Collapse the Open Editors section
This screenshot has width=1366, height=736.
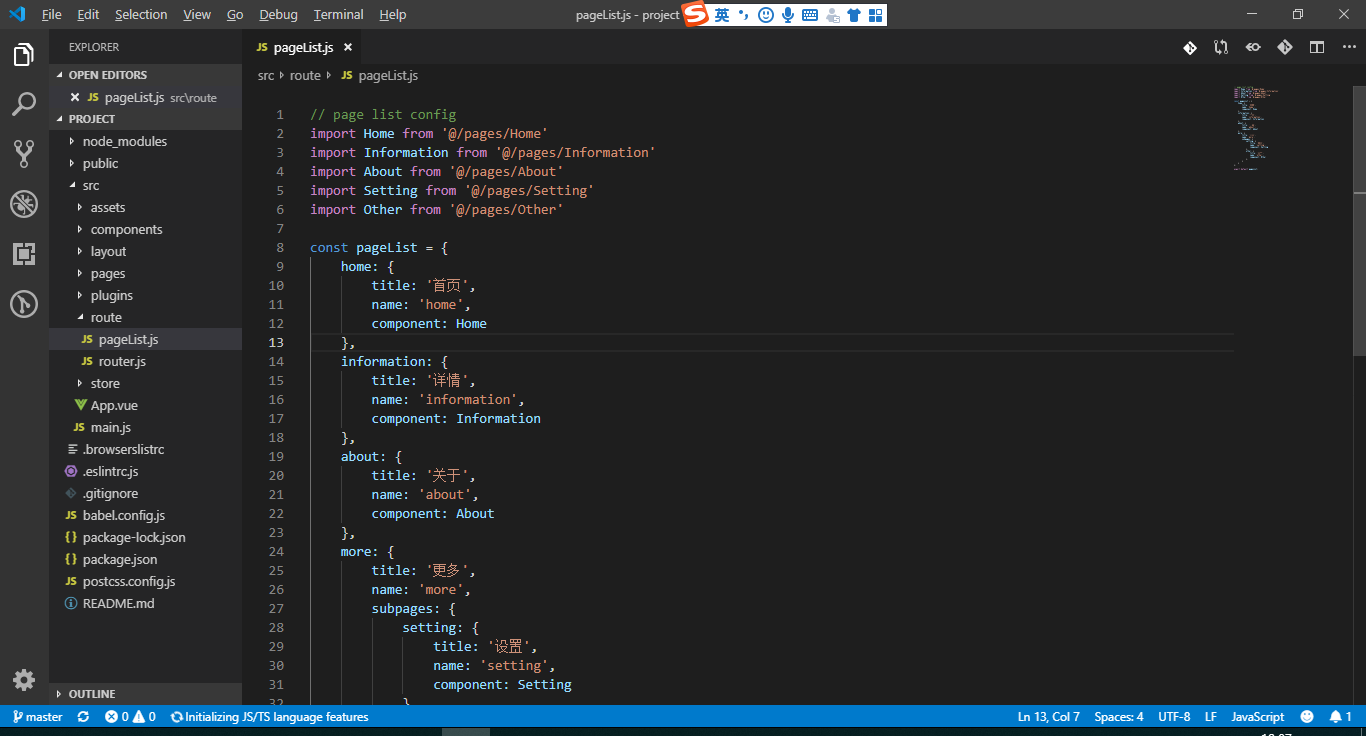point(146,75)
